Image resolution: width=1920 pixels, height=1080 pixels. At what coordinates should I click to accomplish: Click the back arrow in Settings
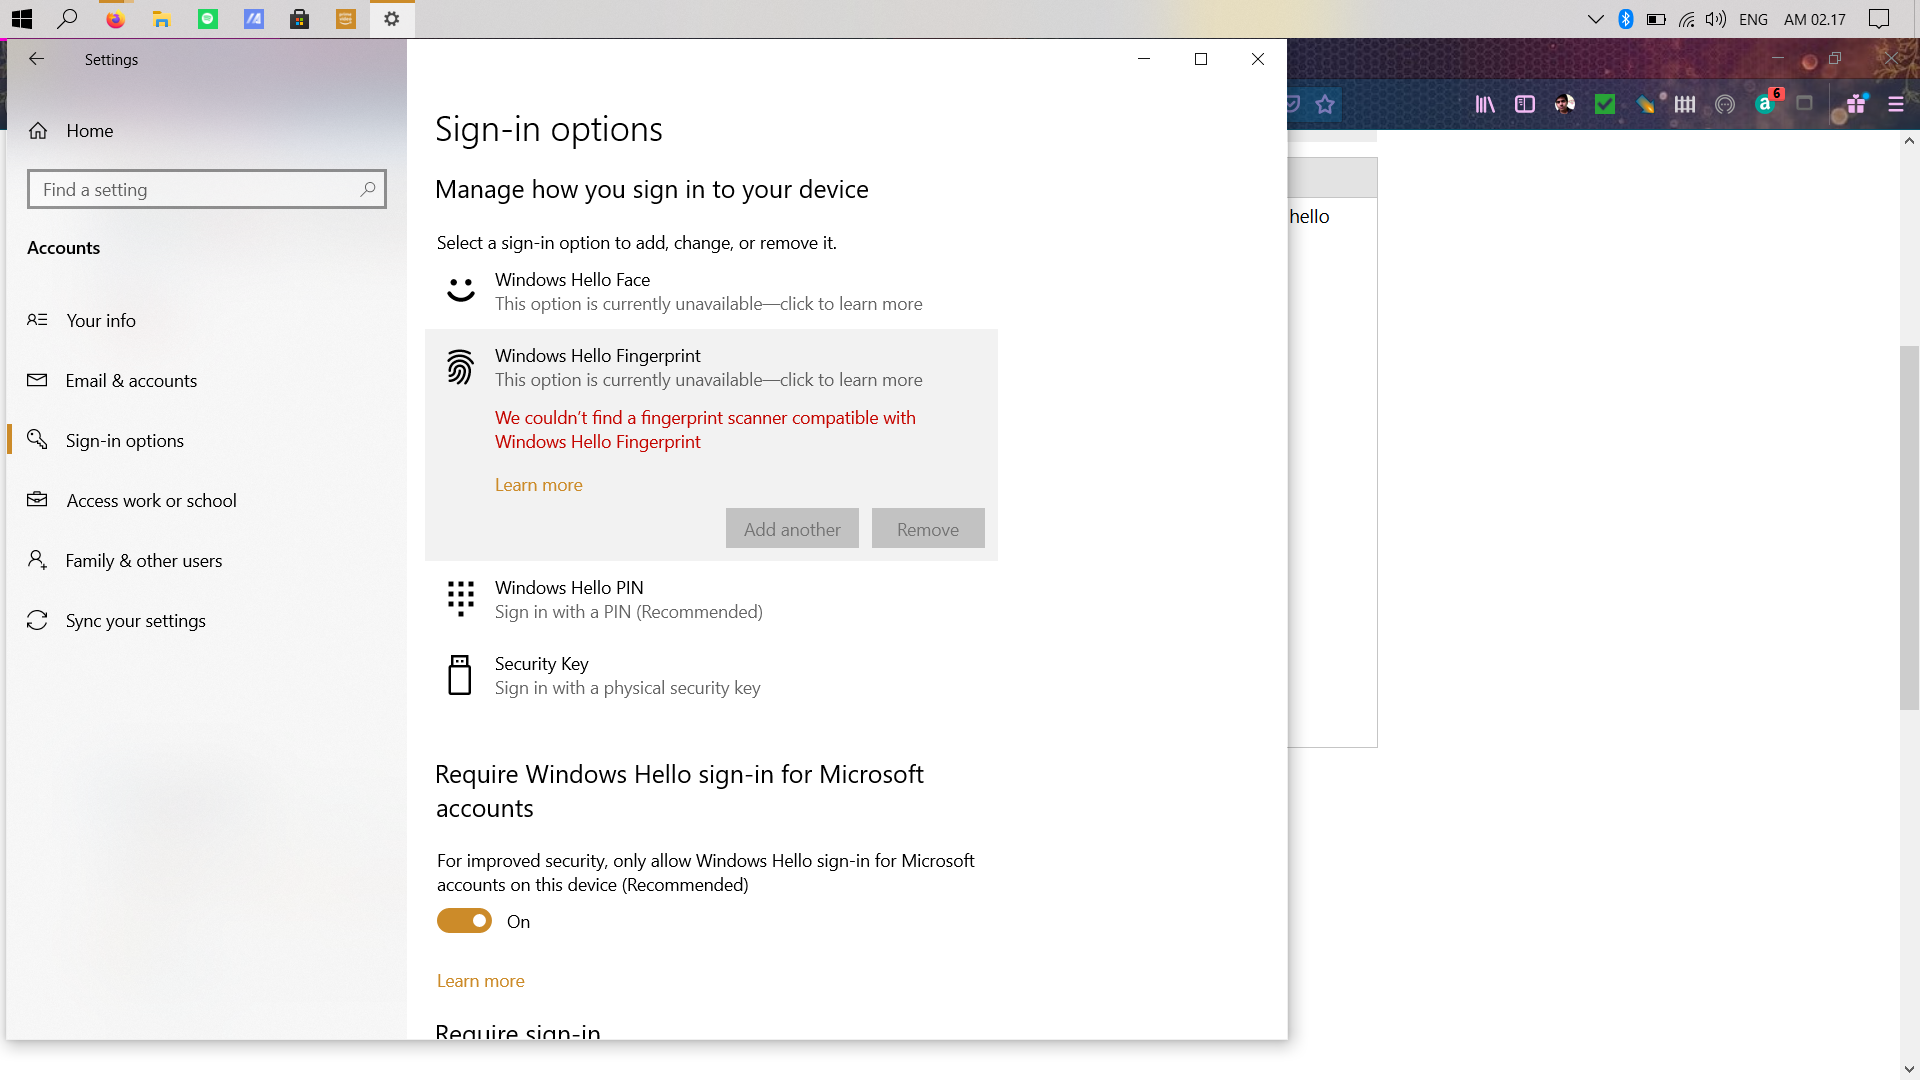pyautogui.click(x=37, y=59)
